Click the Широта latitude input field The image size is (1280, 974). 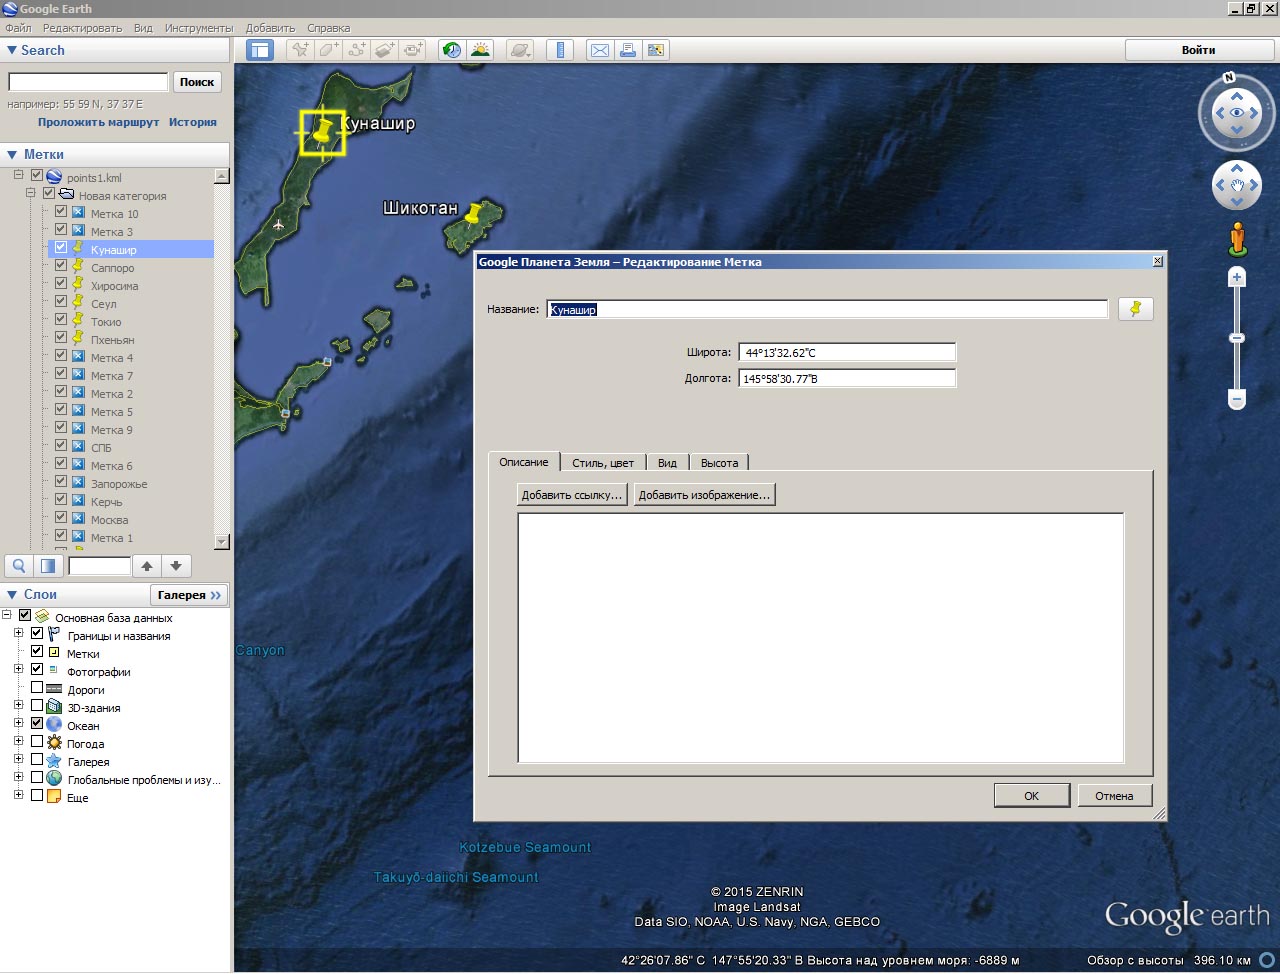pyautogui.click(x=847, y=352)
